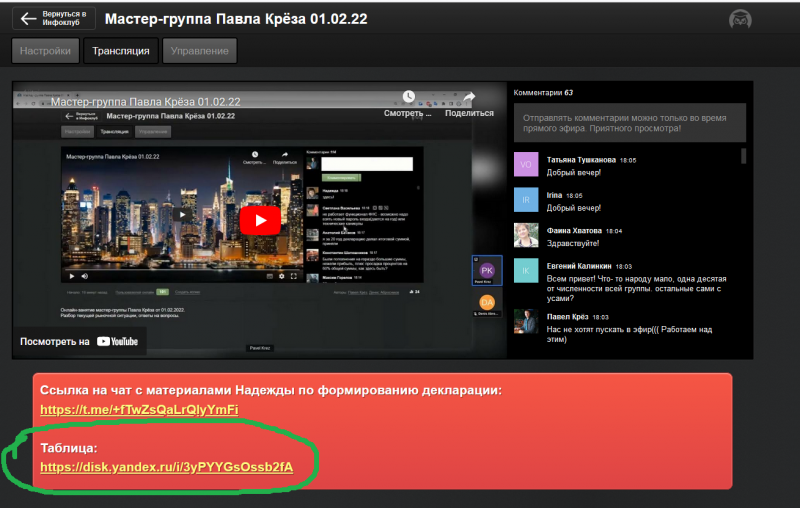
Task: Click the inner video play triangle control
Action: pos(71,276)
